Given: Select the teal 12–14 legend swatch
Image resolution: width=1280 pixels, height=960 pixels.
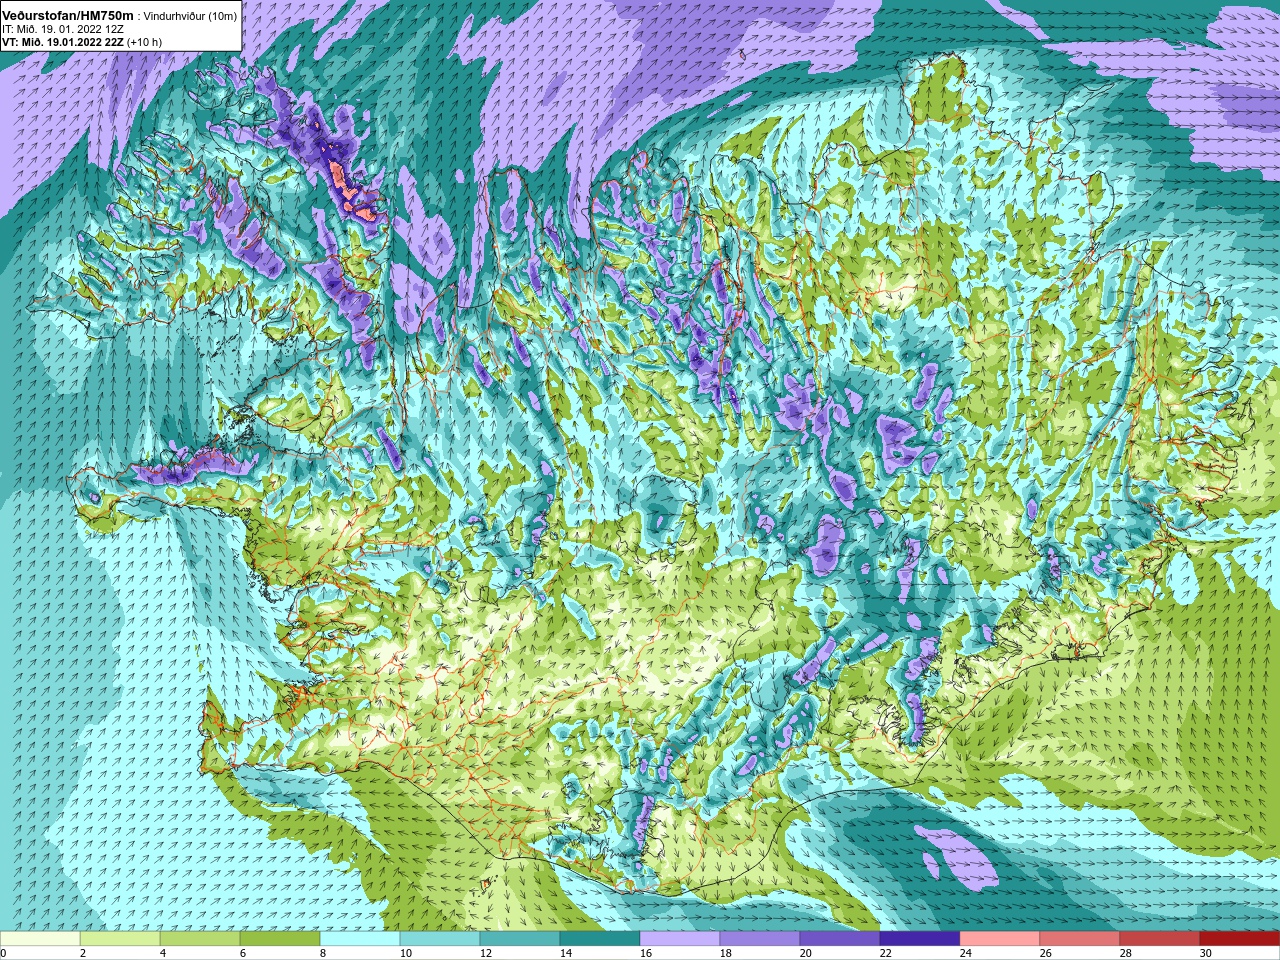Looking at the screenshot, I should (520, 939).
